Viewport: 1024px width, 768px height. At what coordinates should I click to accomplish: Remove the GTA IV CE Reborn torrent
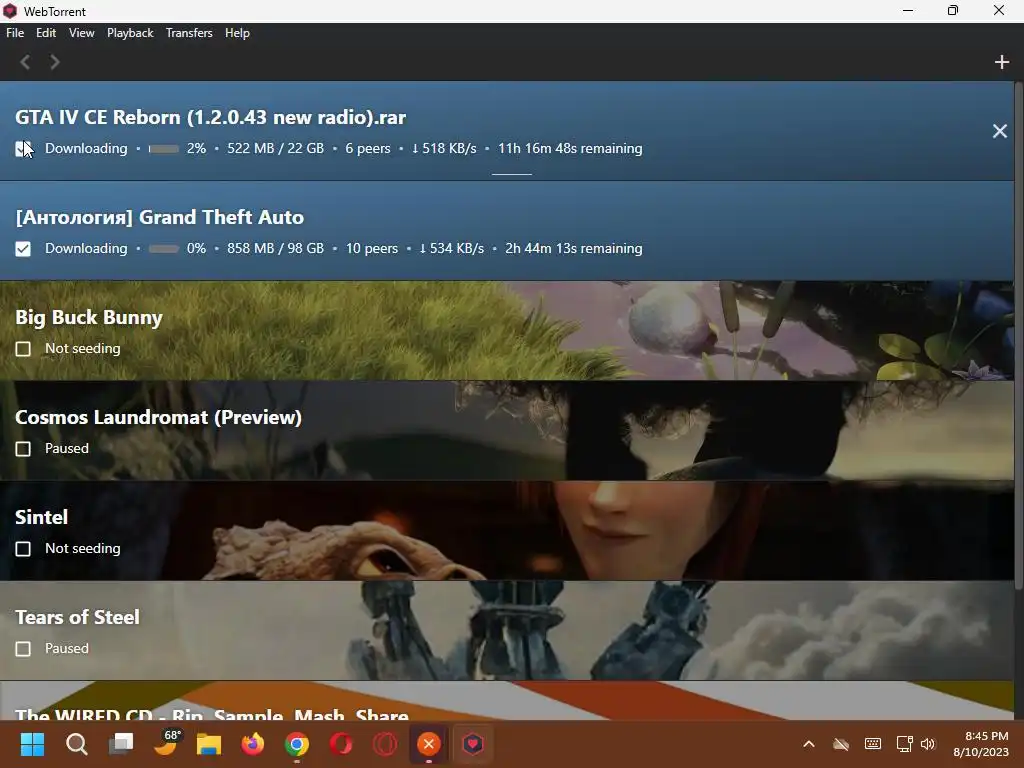(x=1000, y=131)
